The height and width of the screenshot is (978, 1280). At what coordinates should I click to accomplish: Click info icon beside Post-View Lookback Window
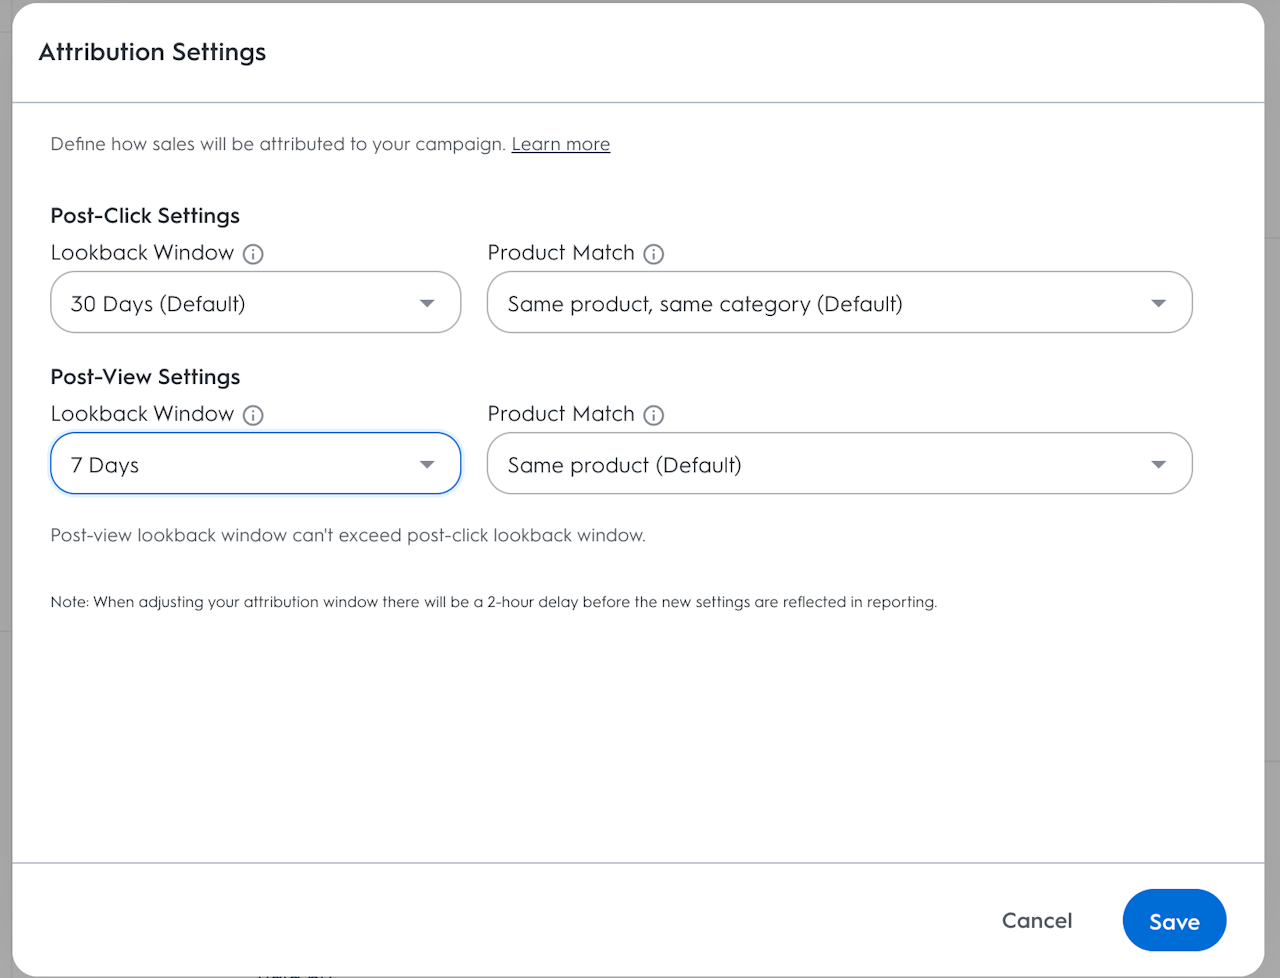point(254,415)
